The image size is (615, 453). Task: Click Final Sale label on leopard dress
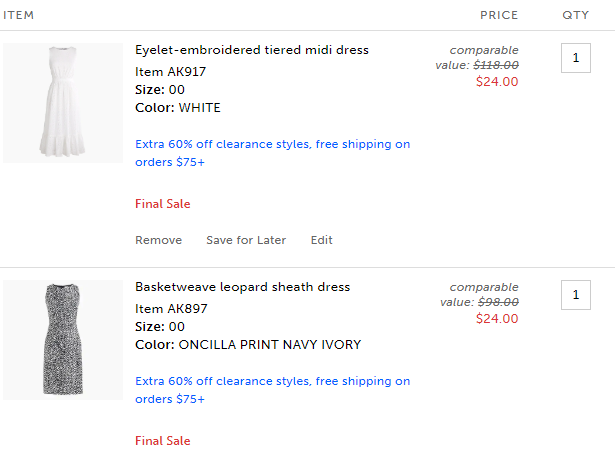click(x=163, y=441)
